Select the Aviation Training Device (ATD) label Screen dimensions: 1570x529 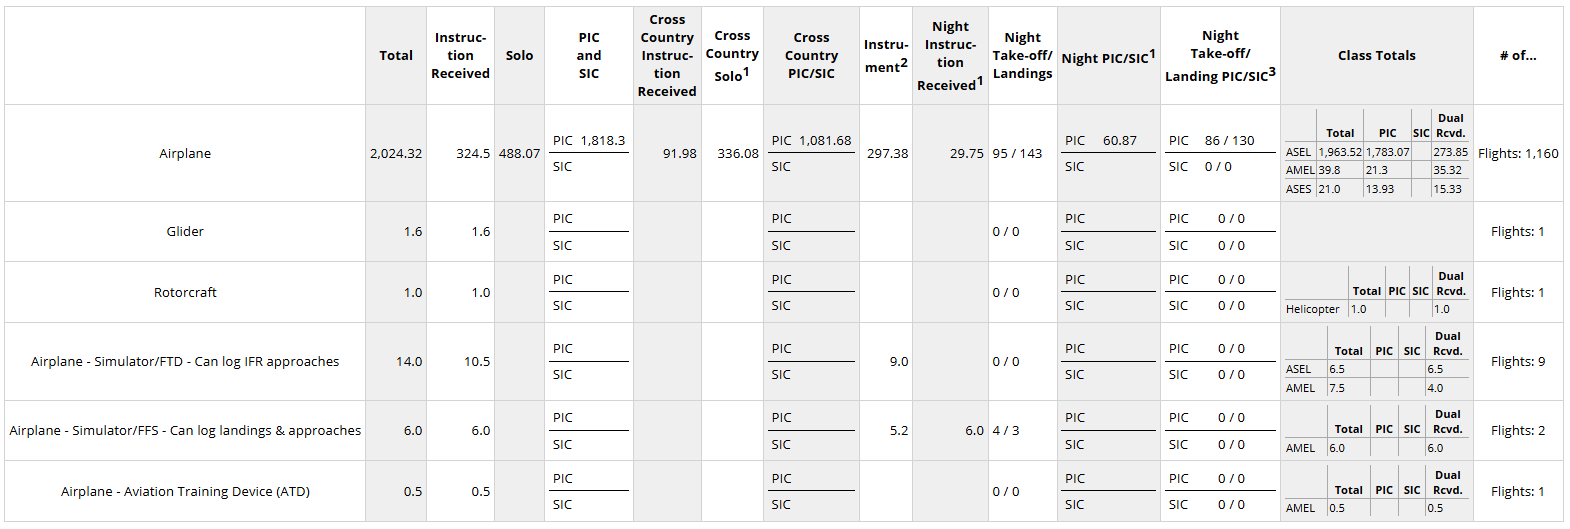[x=185, y=492]
